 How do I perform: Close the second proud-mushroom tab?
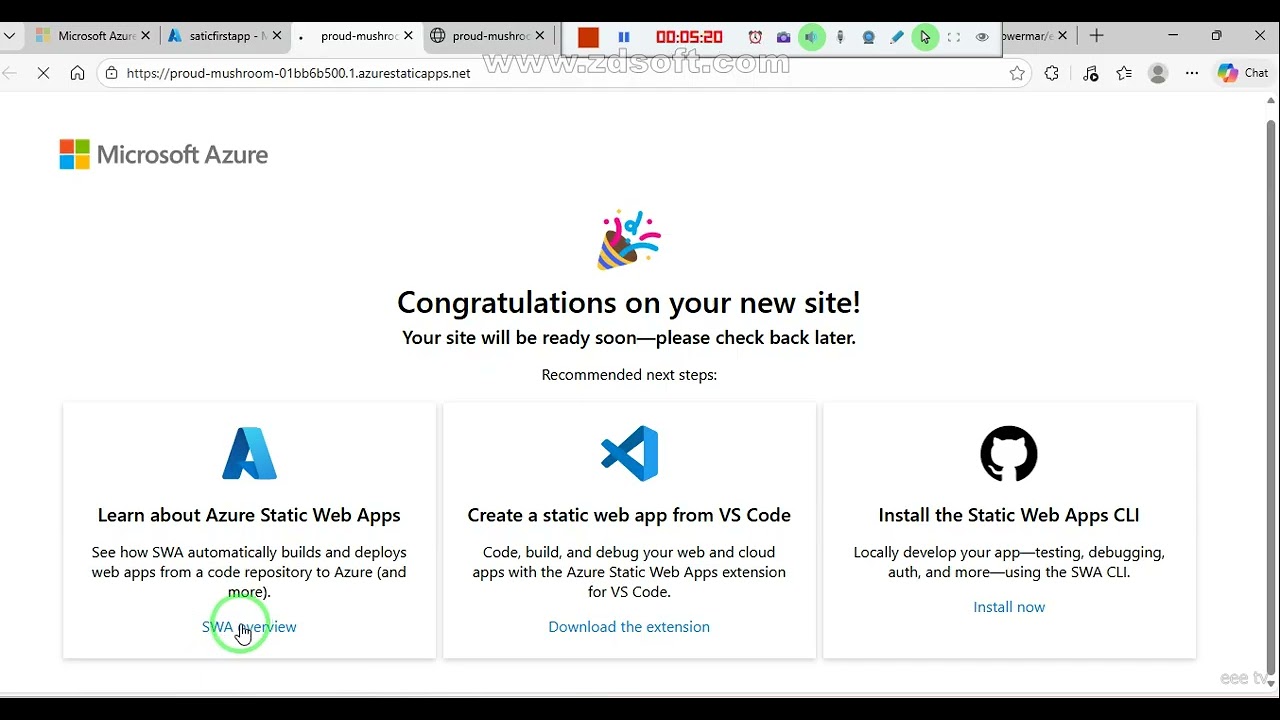pos(540,35)
